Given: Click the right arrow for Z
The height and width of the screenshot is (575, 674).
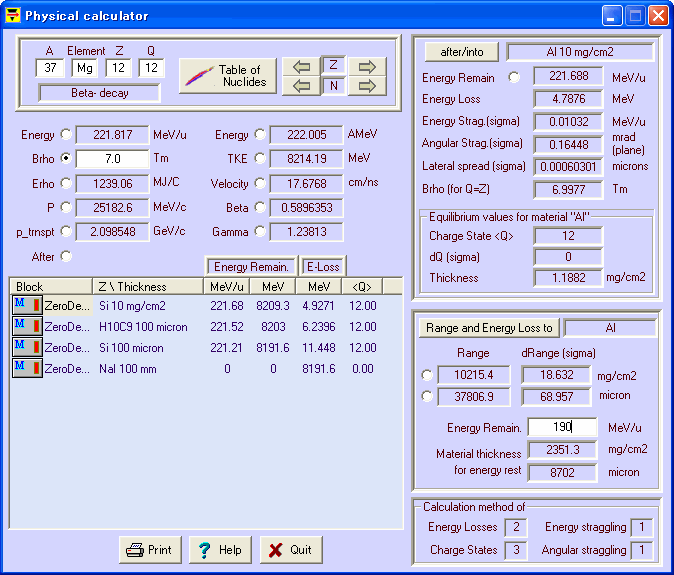Looking at the screenshot, I should click(x=367, y=67).
